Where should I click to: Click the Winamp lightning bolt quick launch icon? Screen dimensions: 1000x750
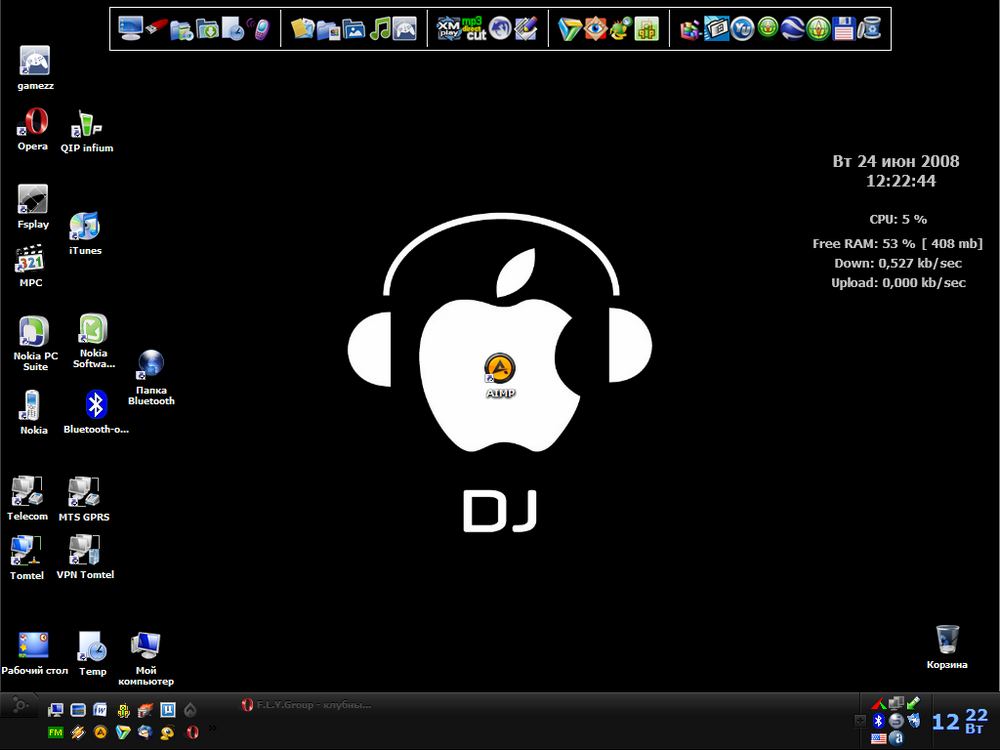[x=78, y=732]
